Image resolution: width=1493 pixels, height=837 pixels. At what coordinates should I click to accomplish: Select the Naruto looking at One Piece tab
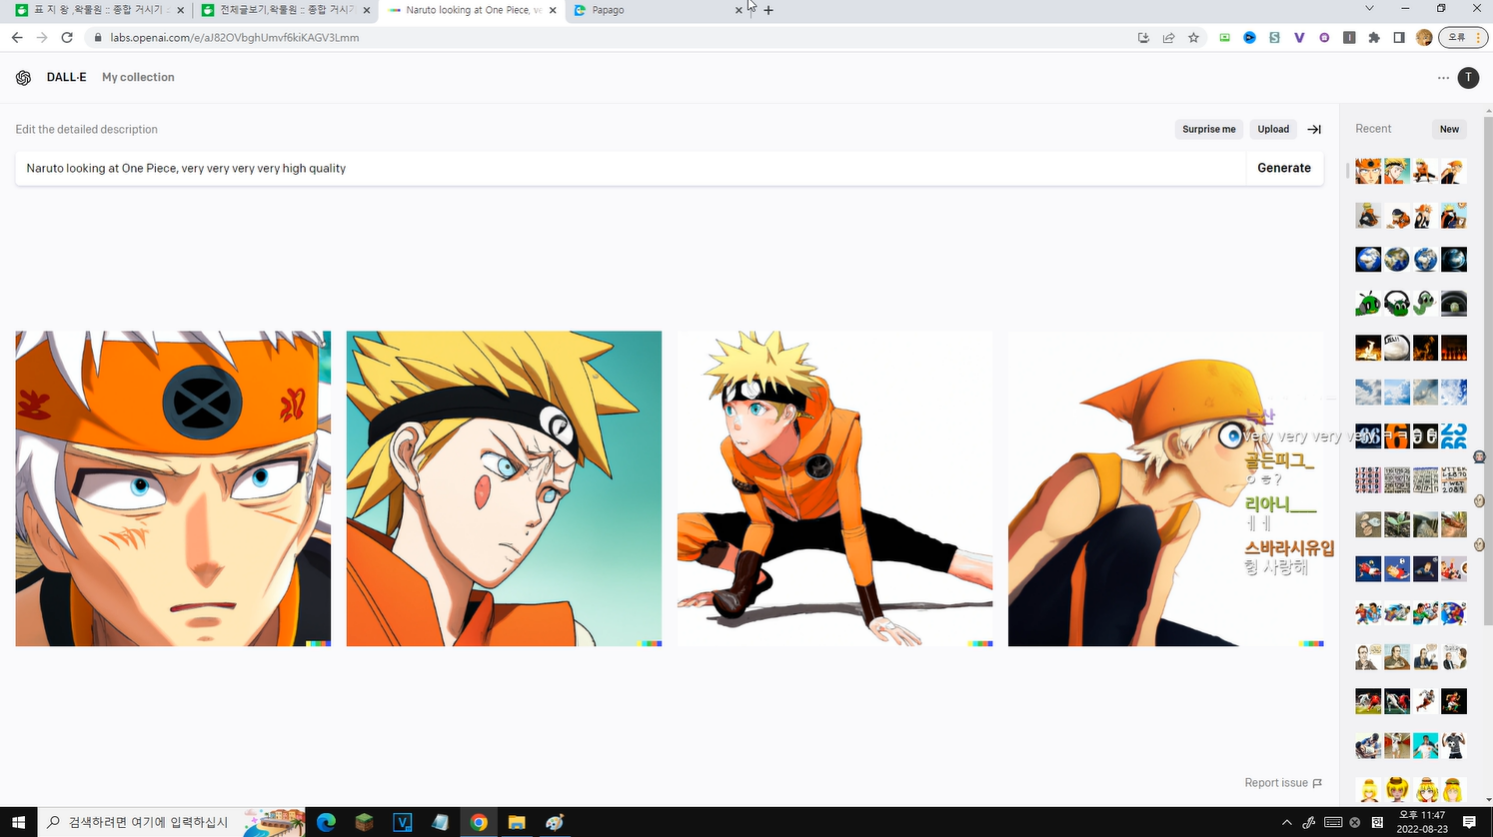coord(472,10)
